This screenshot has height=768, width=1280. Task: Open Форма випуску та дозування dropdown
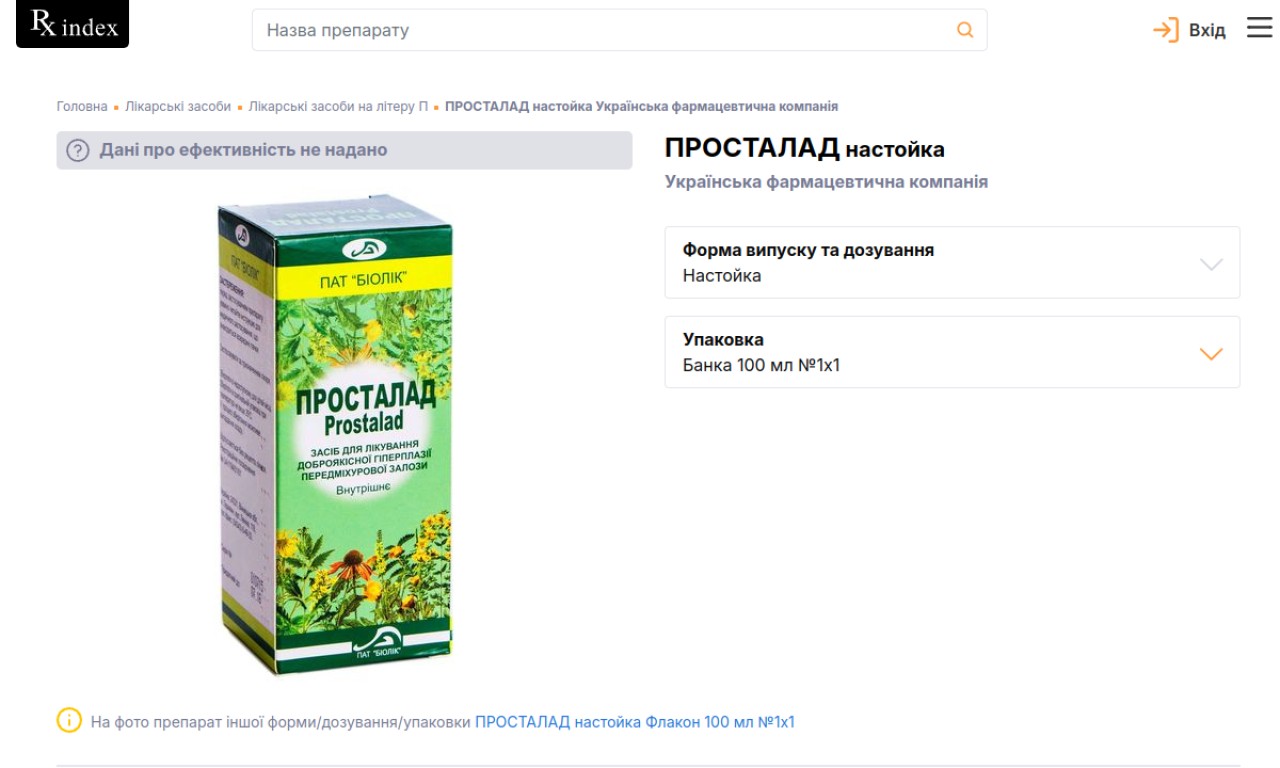click(952, 262)
